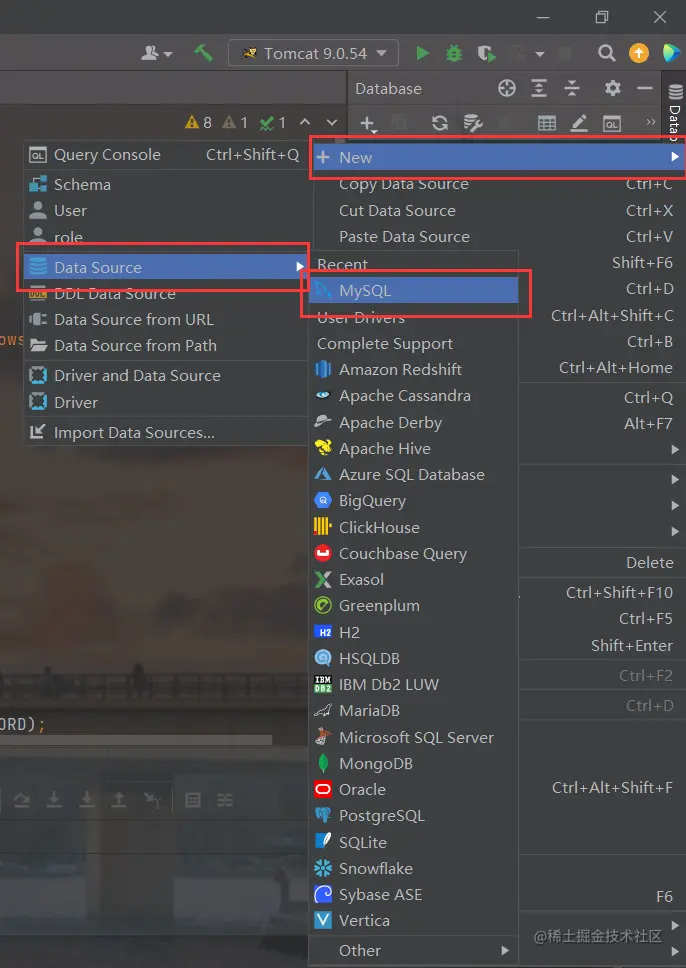686x968 pixels.
Task: Choose Exasol data source
Action: [x=414, y=580]
